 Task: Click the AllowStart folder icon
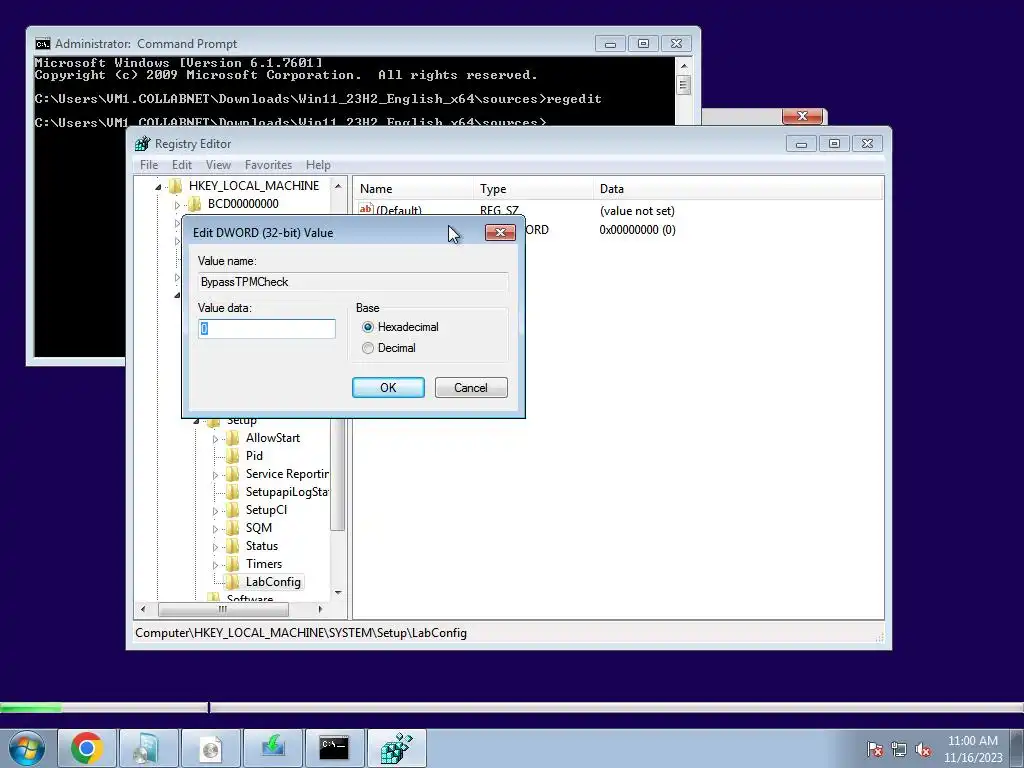pyautogui.click(x=232, y=438)
